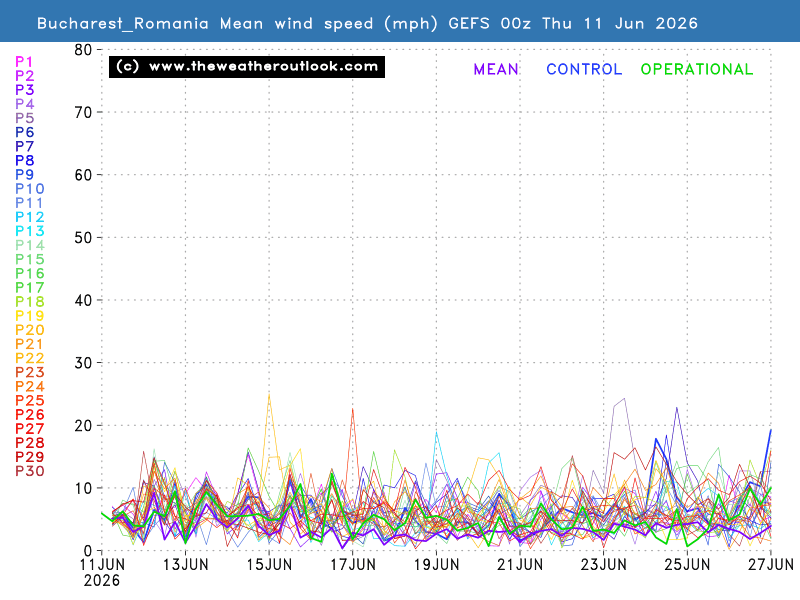The height and width of the screenshot is (600, 800).
Task: Click the P30 legend label
Action: click(30, 471)
